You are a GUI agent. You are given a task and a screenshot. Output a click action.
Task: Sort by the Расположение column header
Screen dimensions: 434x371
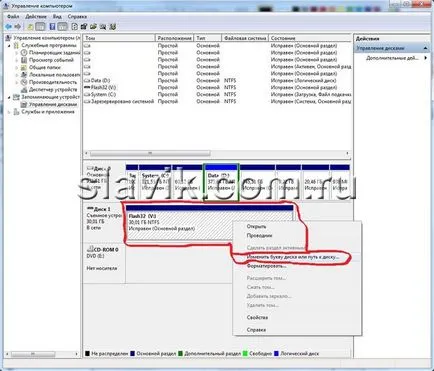[x=175, y=38]
